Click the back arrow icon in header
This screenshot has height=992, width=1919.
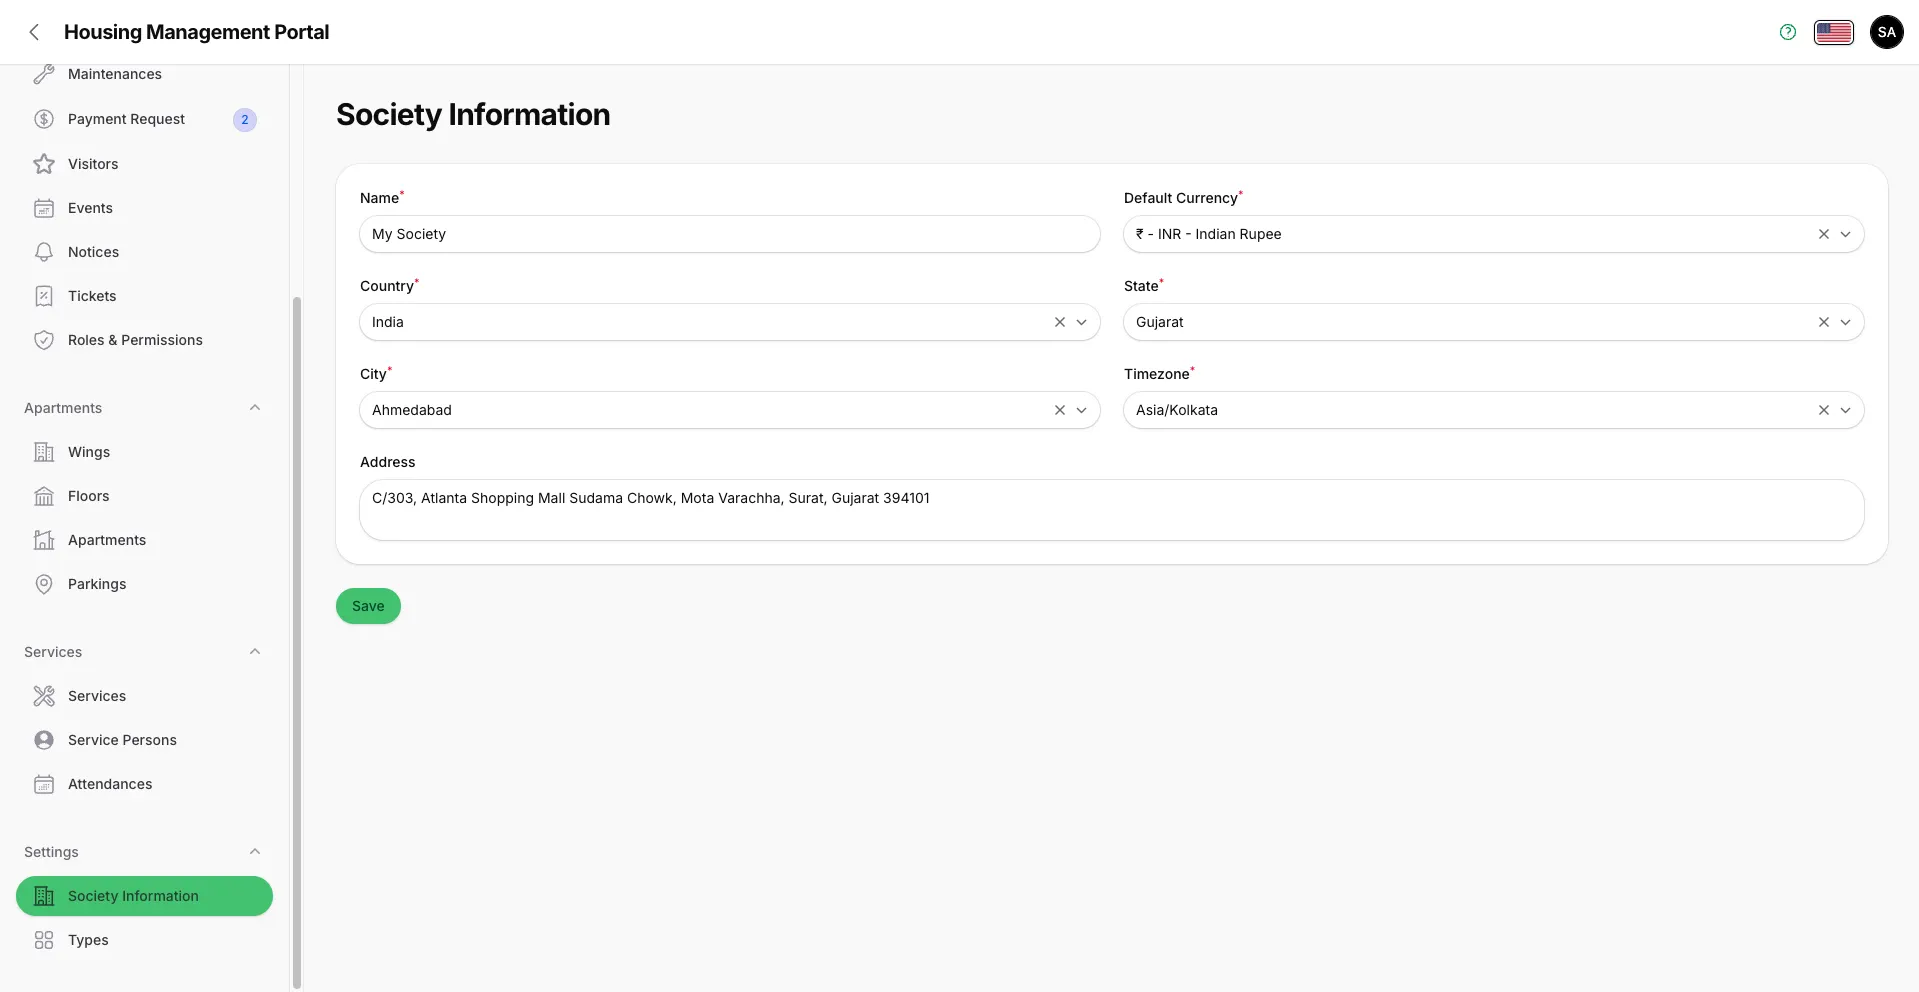pos(34,32)
